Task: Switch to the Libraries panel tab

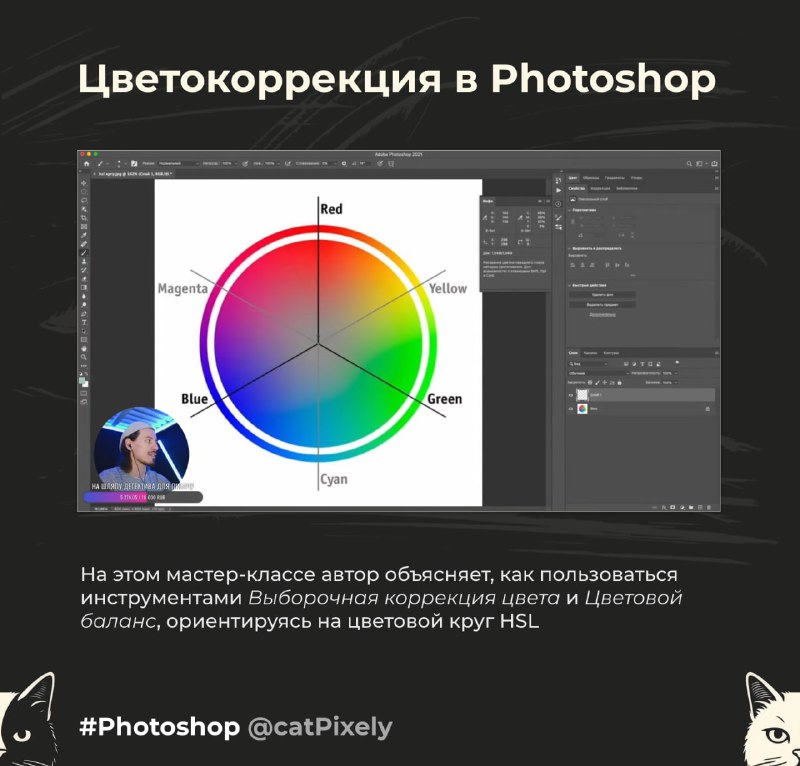Action: click(x=627, y=188)
